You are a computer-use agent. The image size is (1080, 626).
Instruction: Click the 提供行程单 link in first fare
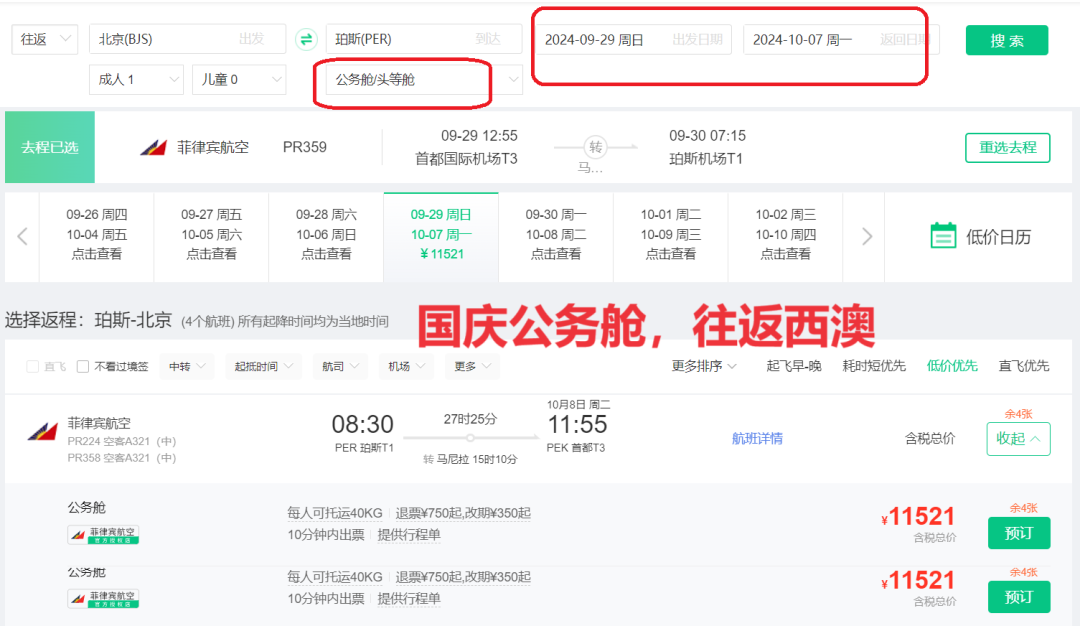coord(409,534)
